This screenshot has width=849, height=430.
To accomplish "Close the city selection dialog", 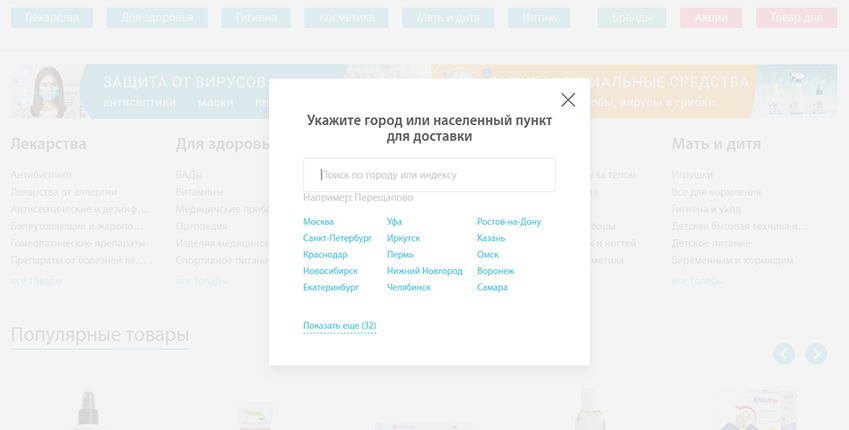I will click(568, 100).
